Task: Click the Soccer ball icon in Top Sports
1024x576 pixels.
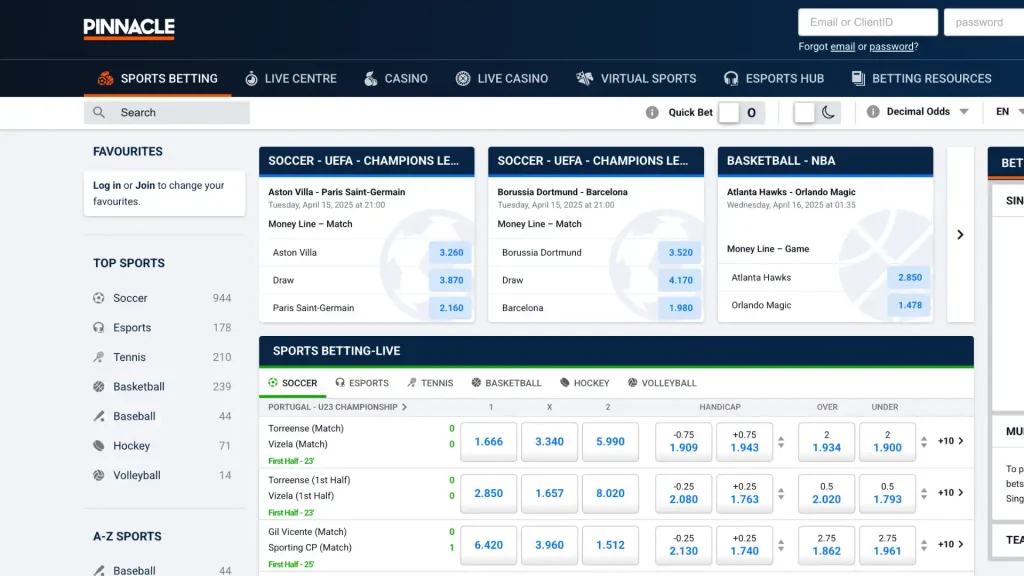Action: (99, 298)
